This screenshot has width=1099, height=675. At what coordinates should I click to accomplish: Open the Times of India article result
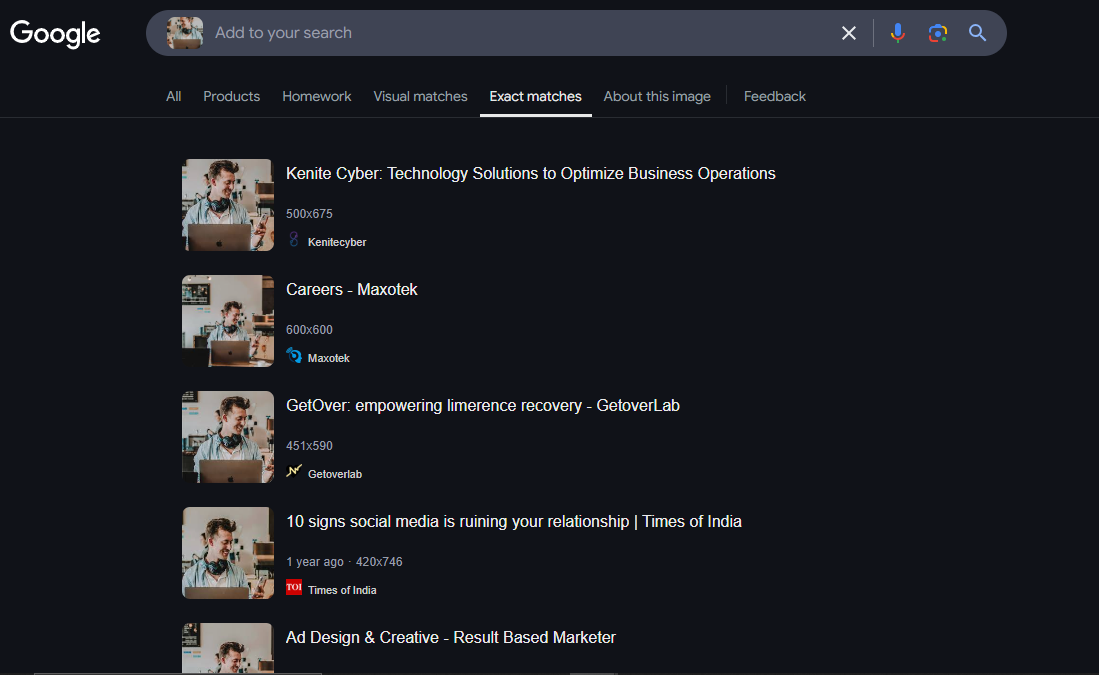[x=514, y=521]
